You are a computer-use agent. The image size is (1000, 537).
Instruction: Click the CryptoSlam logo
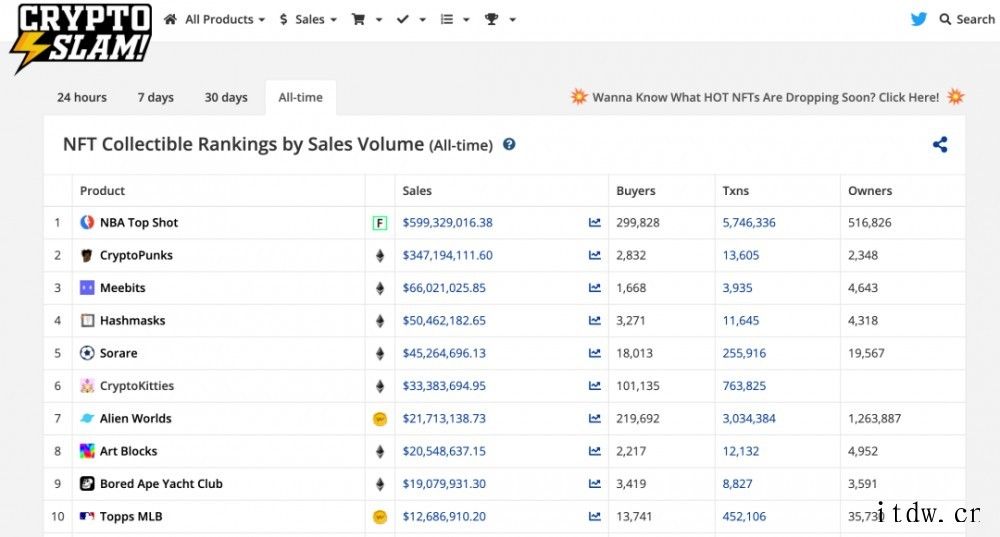coord(81,38)
